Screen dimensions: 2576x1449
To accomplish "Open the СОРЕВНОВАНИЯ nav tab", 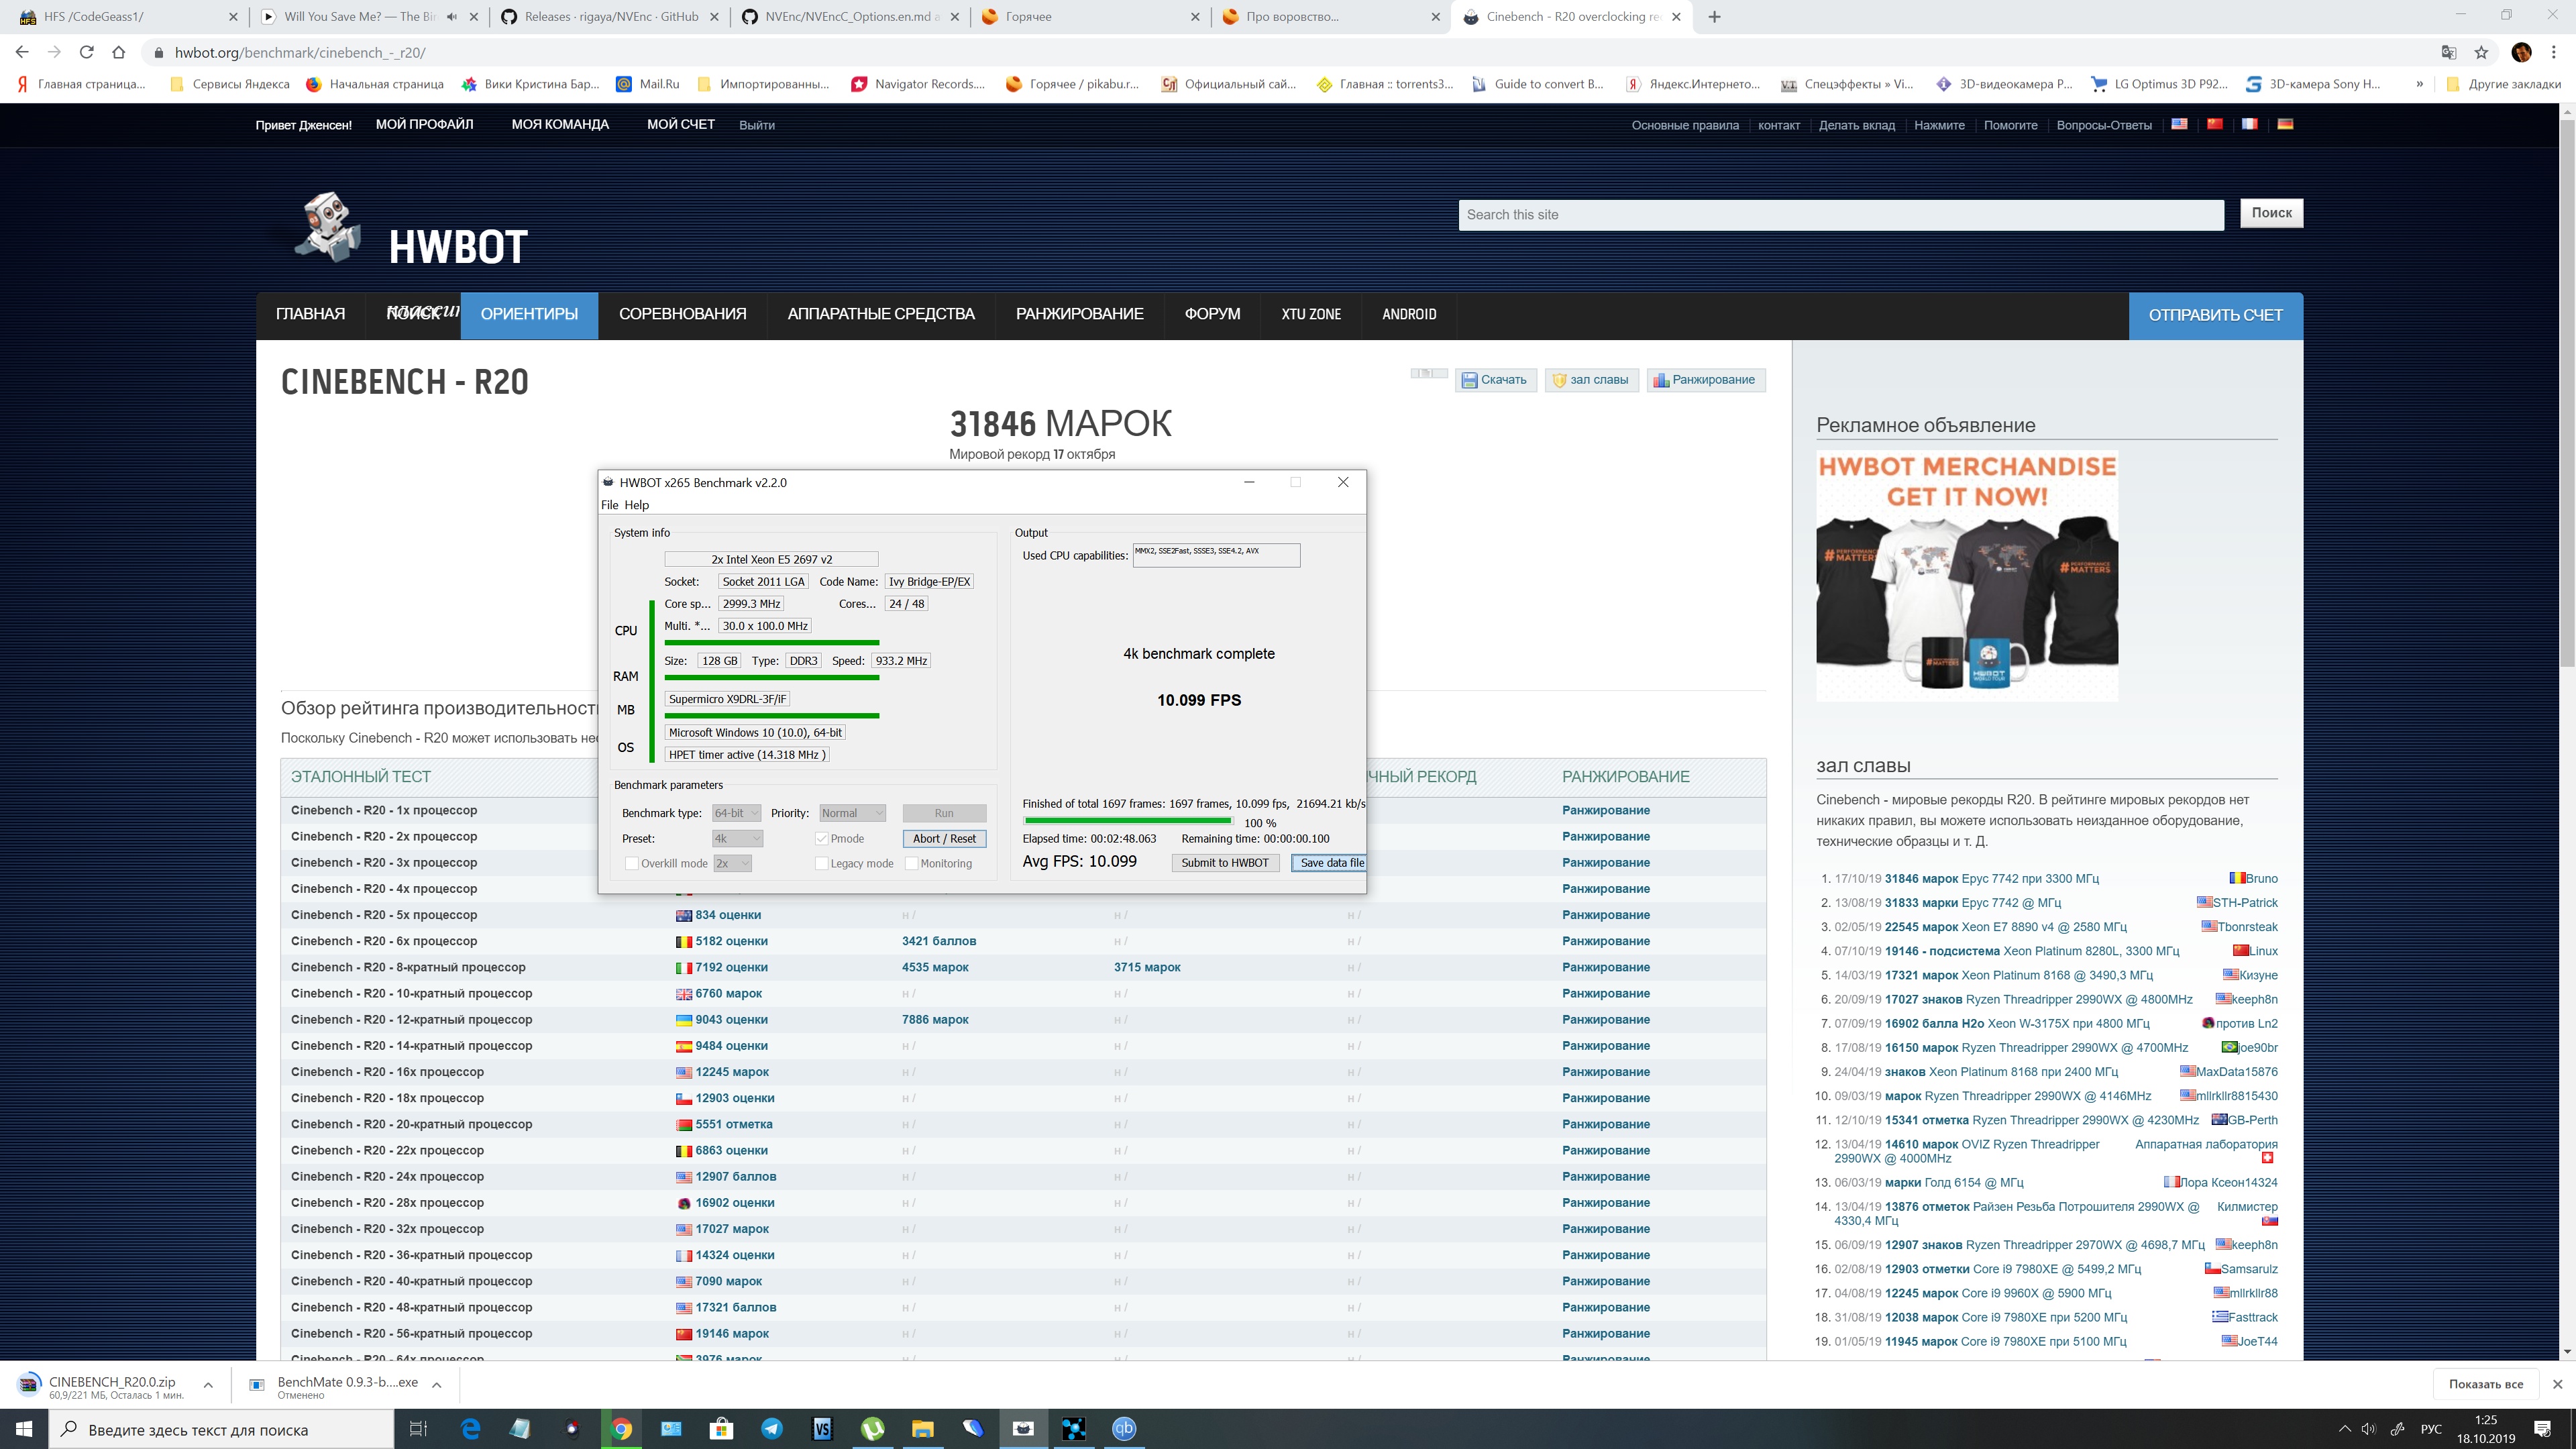I will 682,314.
